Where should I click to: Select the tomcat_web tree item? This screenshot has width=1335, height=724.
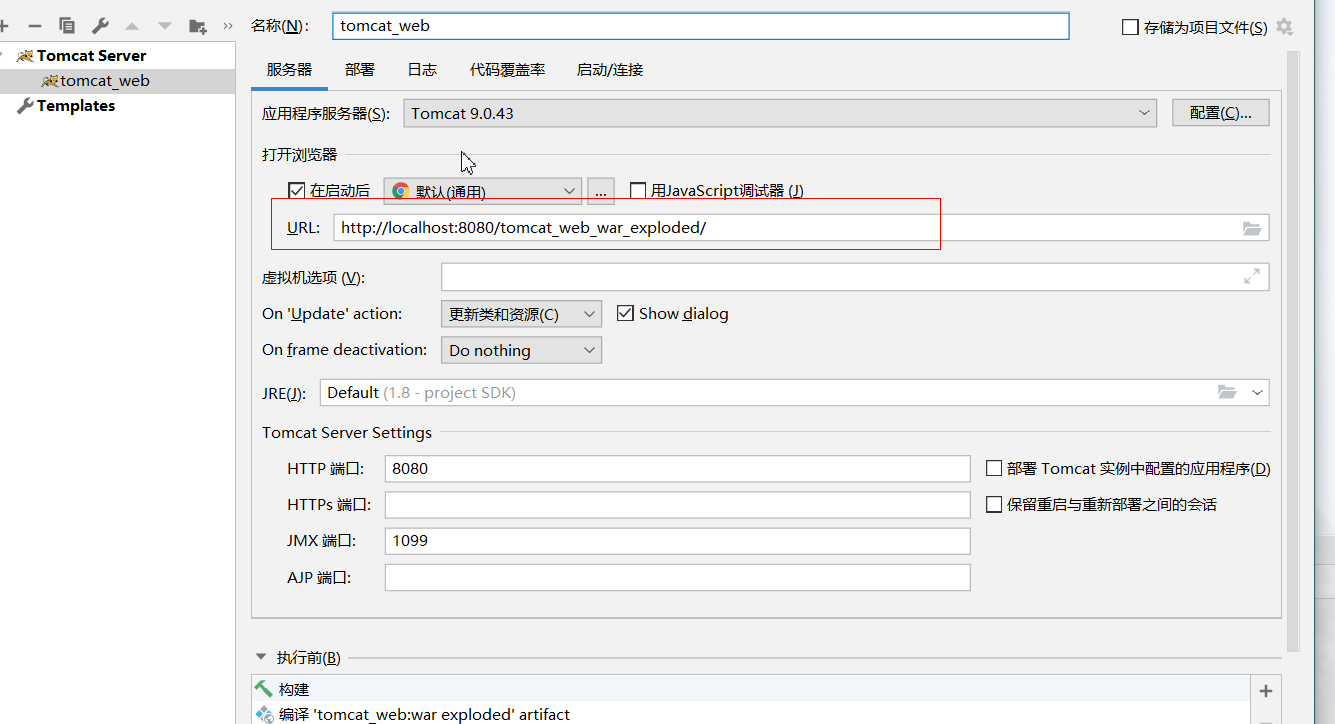pos(117,81)
